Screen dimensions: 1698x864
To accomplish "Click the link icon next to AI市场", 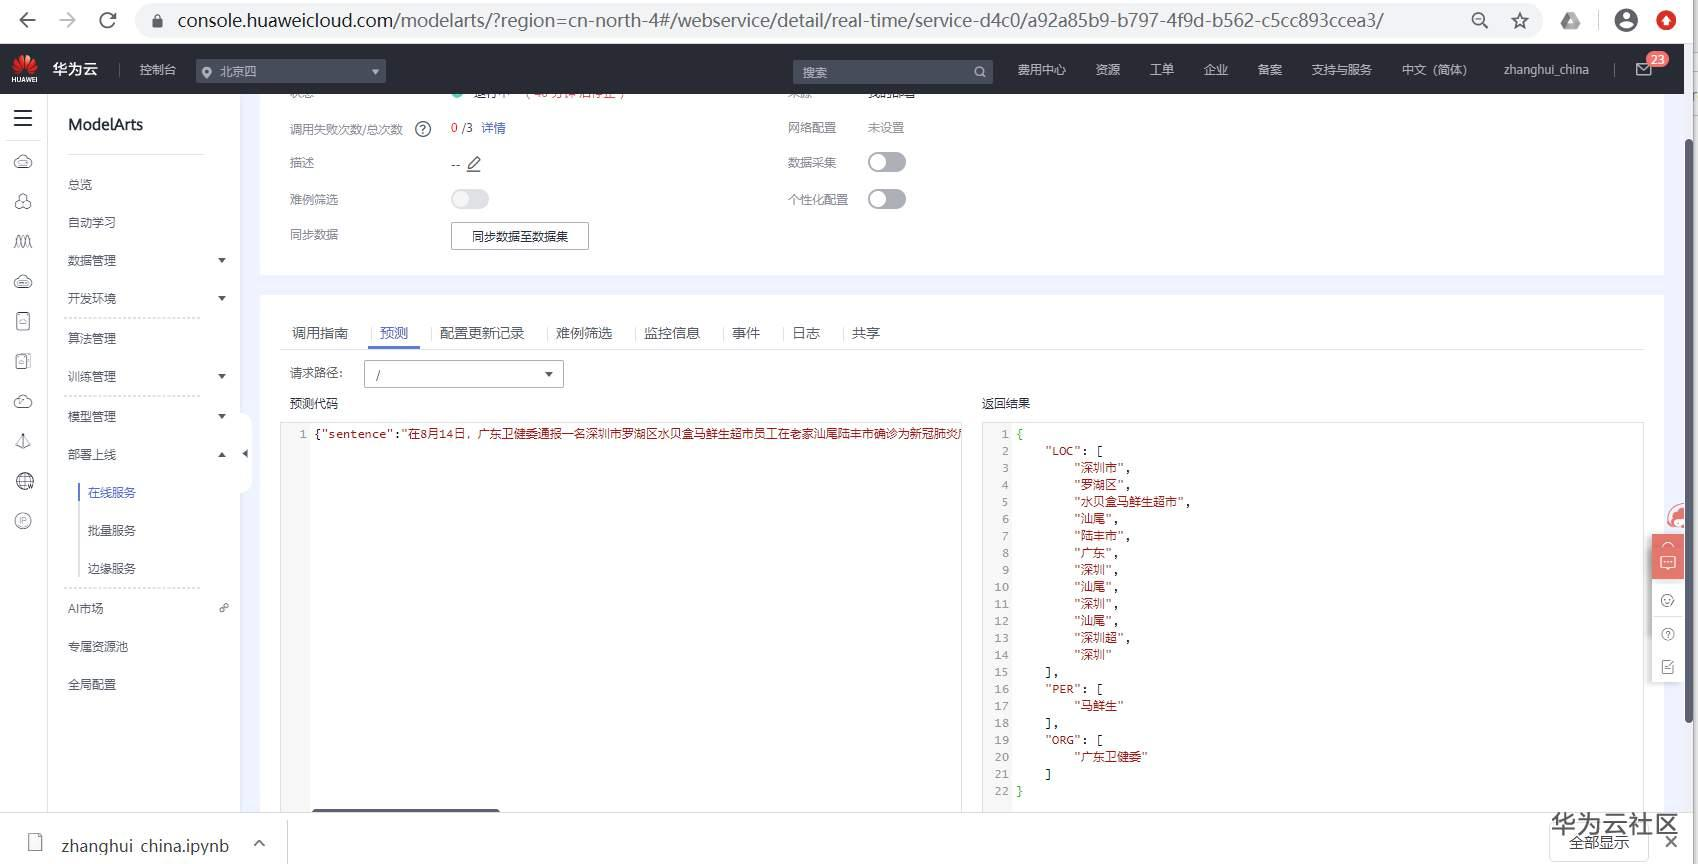I will [x=224, y=608].
